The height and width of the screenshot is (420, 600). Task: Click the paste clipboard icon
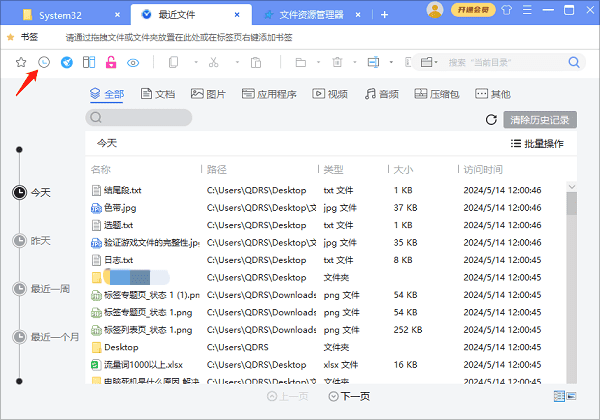pos(256,62)
